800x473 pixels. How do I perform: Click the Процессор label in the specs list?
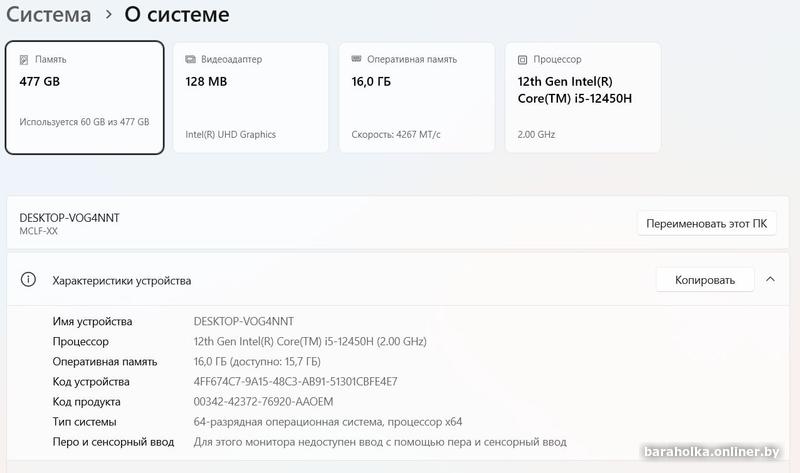tap(81, 341)
